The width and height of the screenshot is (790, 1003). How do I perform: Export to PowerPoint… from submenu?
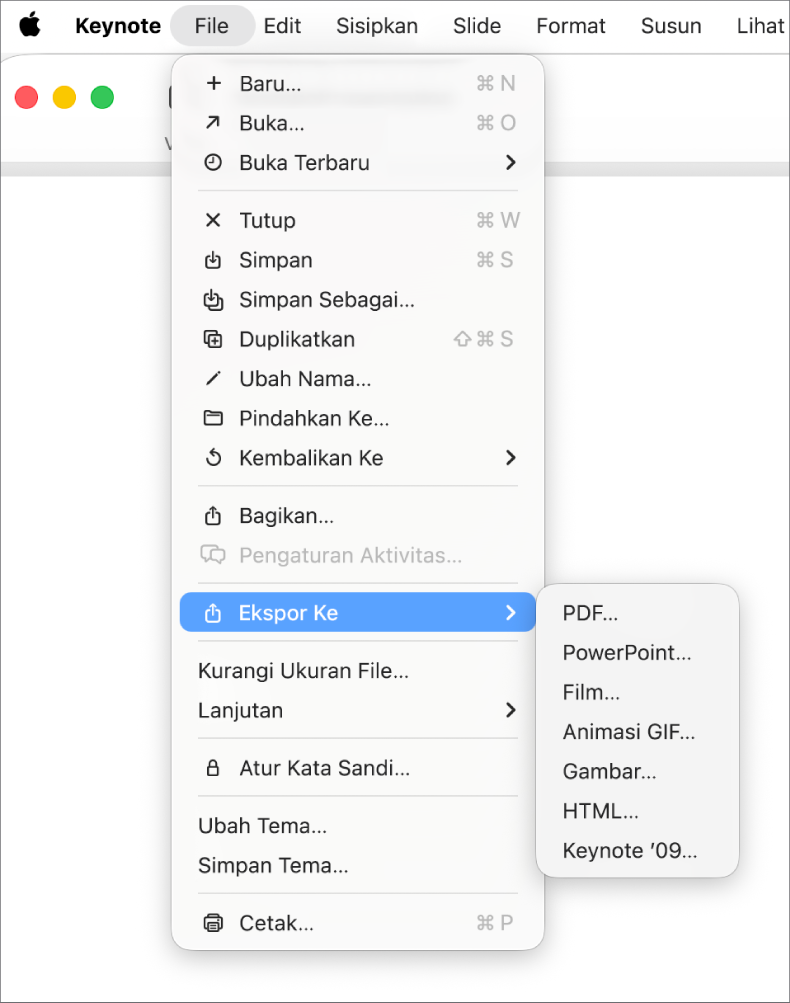(x=637, y=652)
